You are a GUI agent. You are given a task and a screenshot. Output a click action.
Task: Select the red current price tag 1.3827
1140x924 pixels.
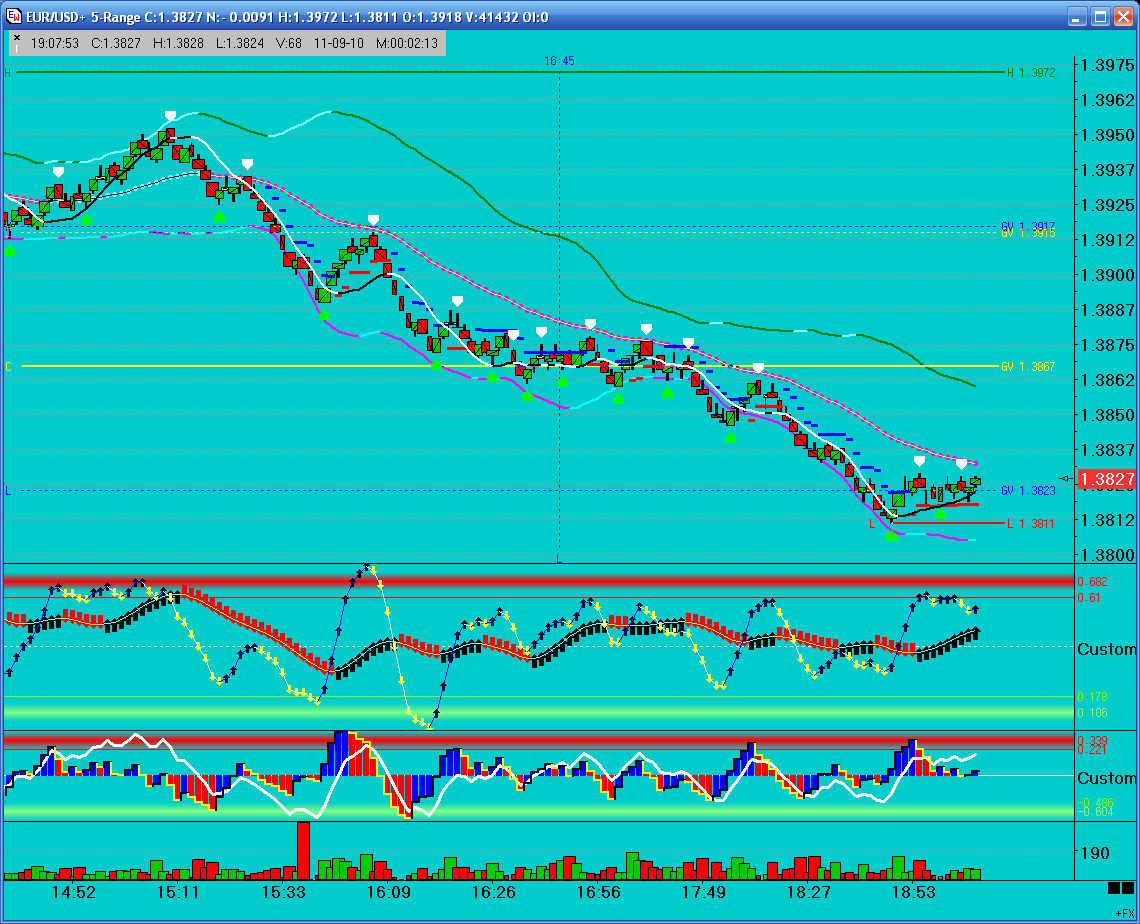[1106, 479]
